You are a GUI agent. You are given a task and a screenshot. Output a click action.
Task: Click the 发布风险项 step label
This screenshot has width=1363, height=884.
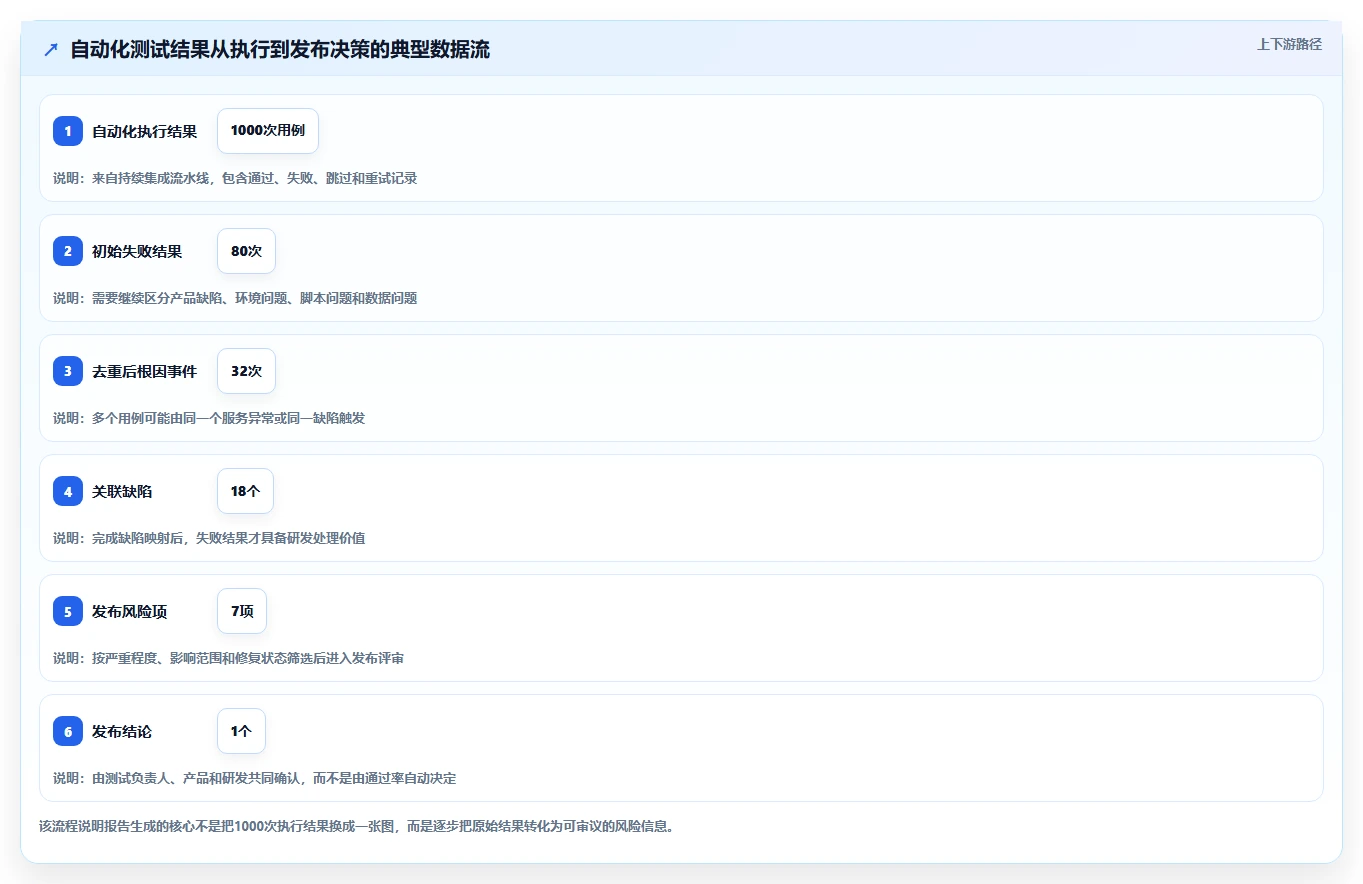pyautogui.click(x=130, y=611)
